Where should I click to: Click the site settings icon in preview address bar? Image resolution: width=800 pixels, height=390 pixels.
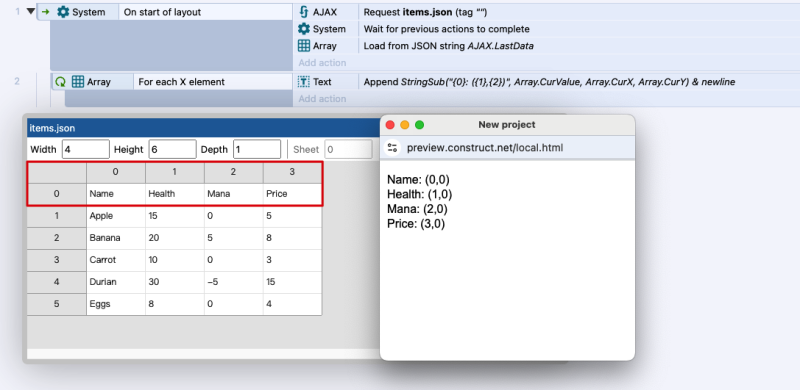click(x=392, y=148)
